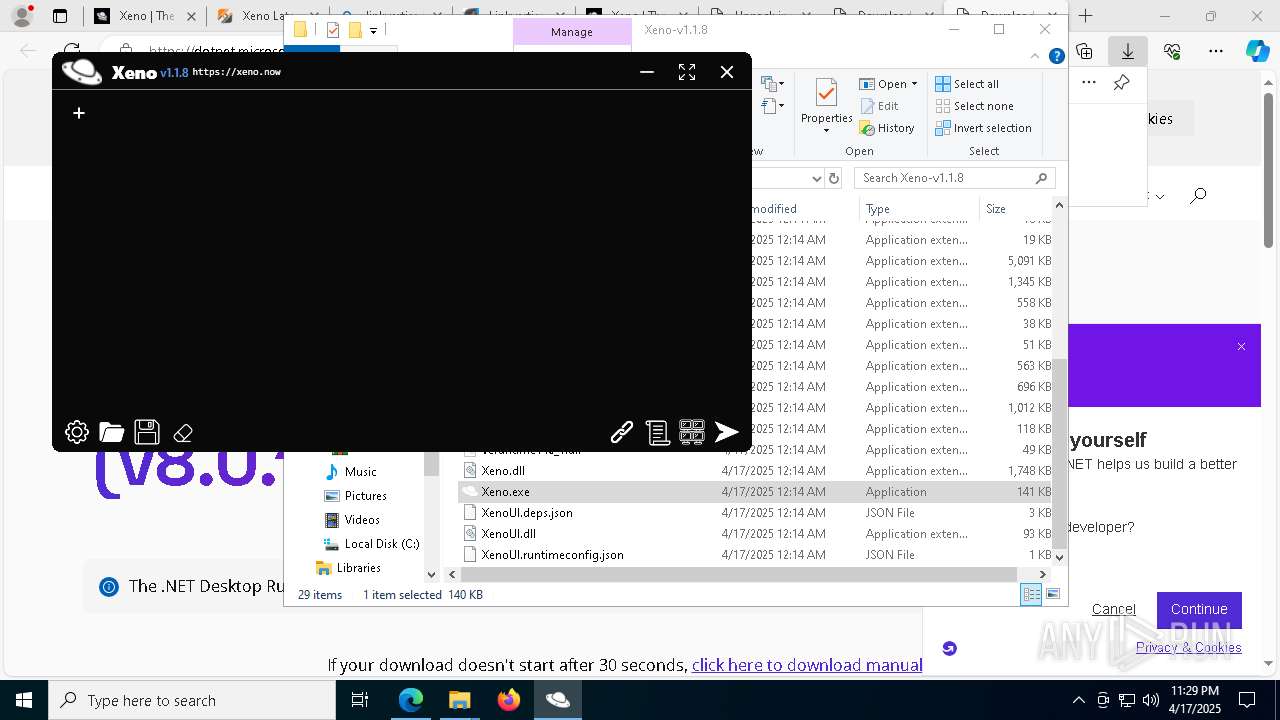The image size is (1280, 720).
Task: Click 'click here to download manual' link
Action: 806,665
